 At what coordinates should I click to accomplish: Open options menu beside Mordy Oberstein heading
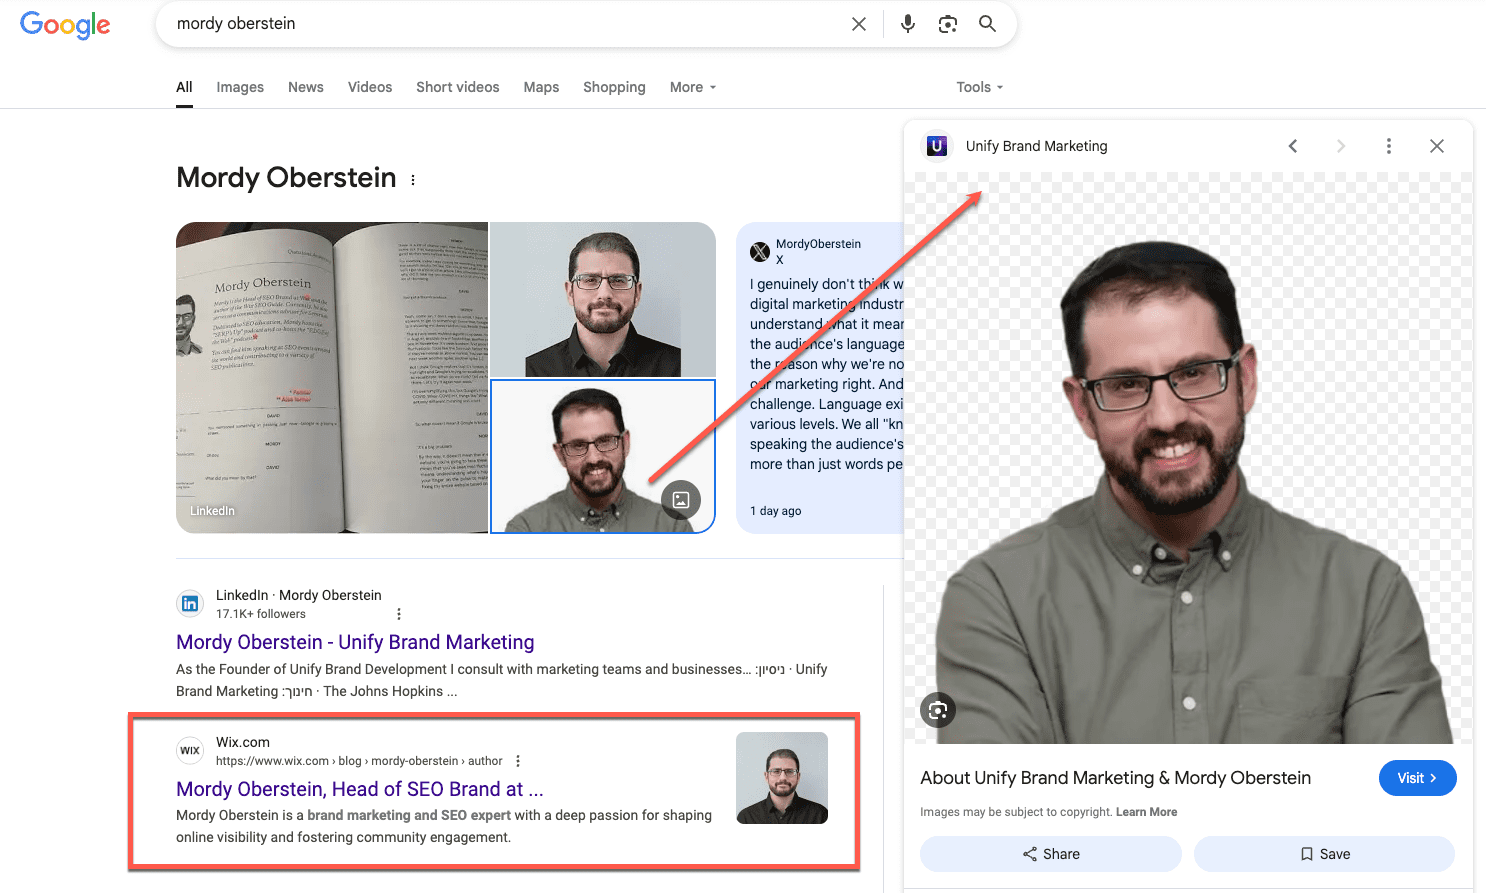[x=413, y=180]
